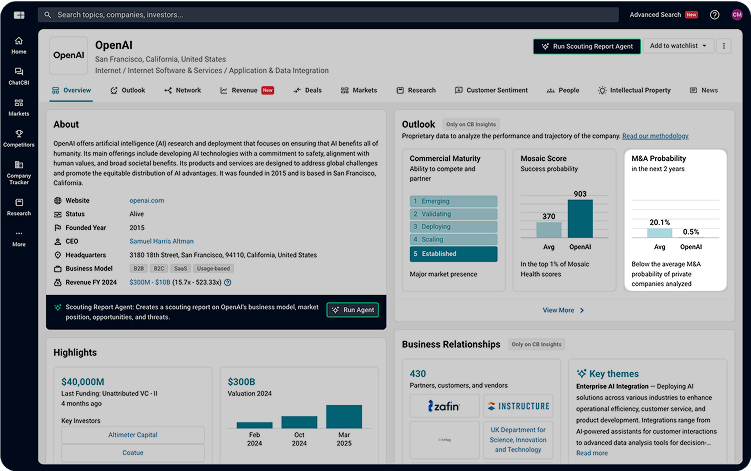Click the help question mark icon
The height and width of the screenshot is (471, 751).
coord(714,15)
